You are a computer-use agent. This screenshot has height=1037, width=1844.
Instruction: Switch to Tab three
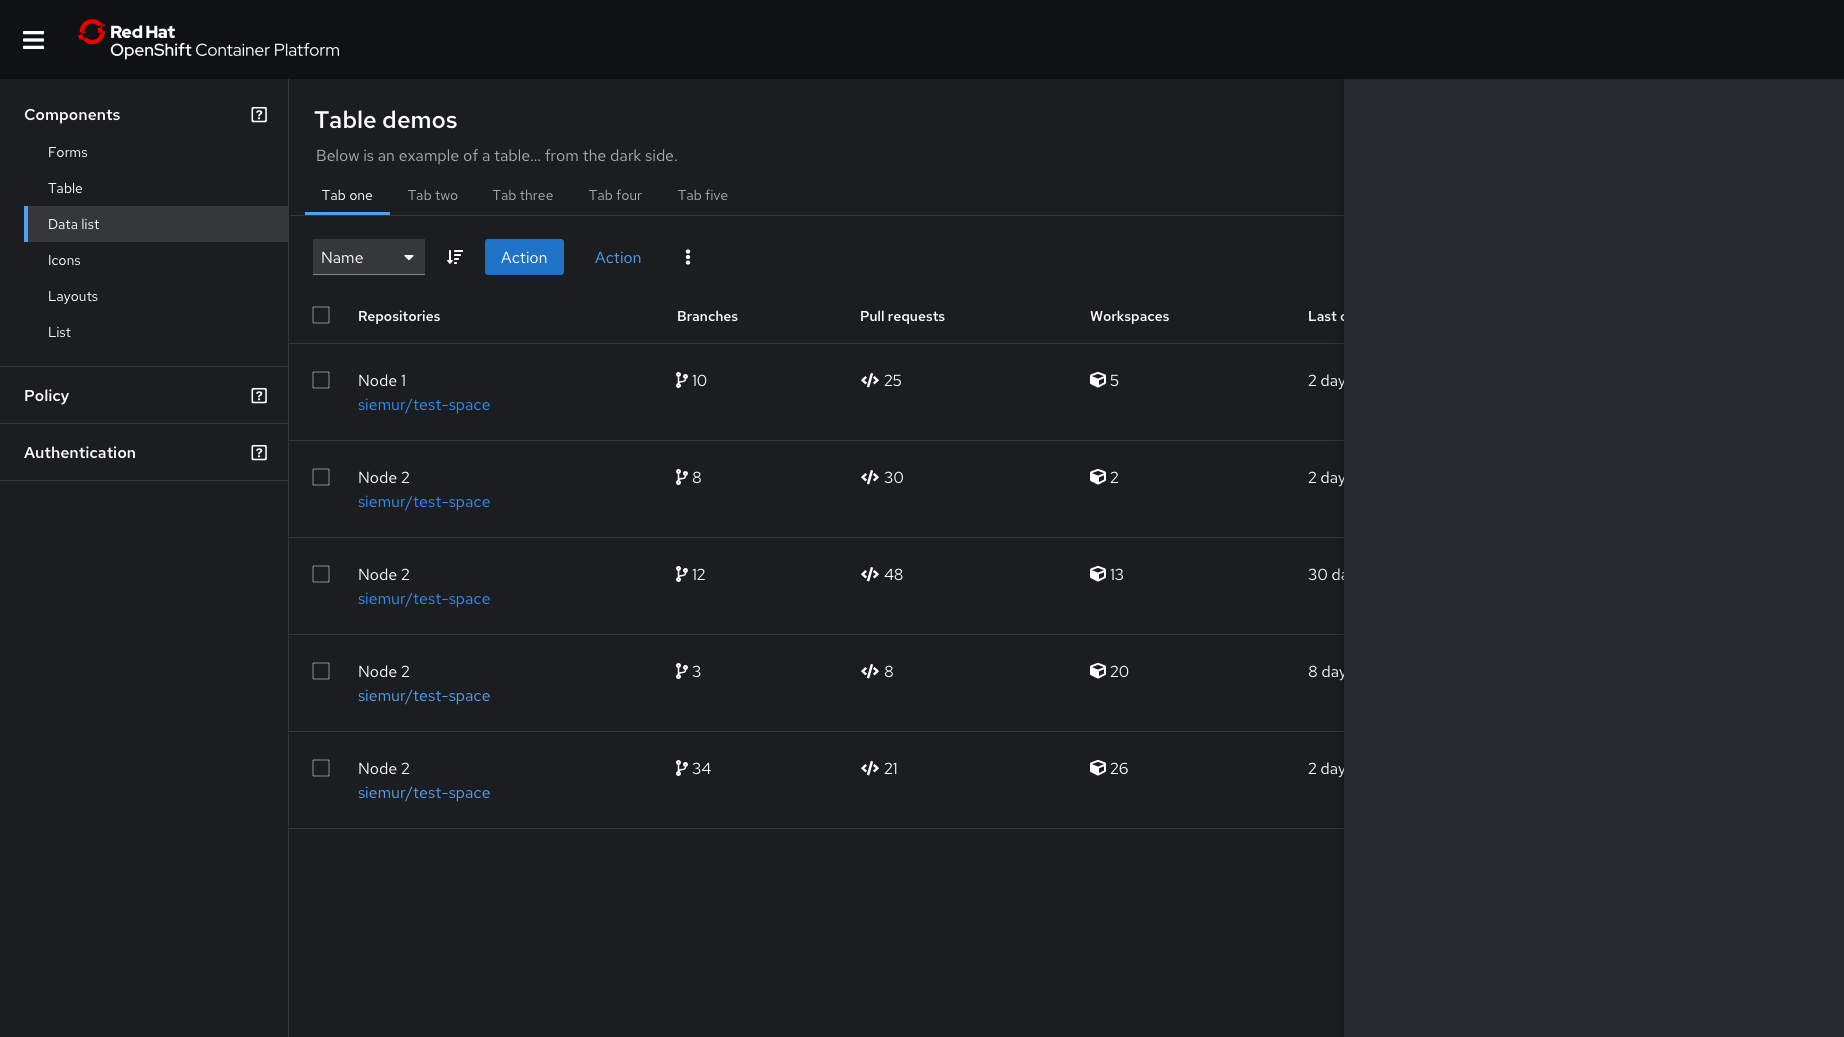pos(522,195)
